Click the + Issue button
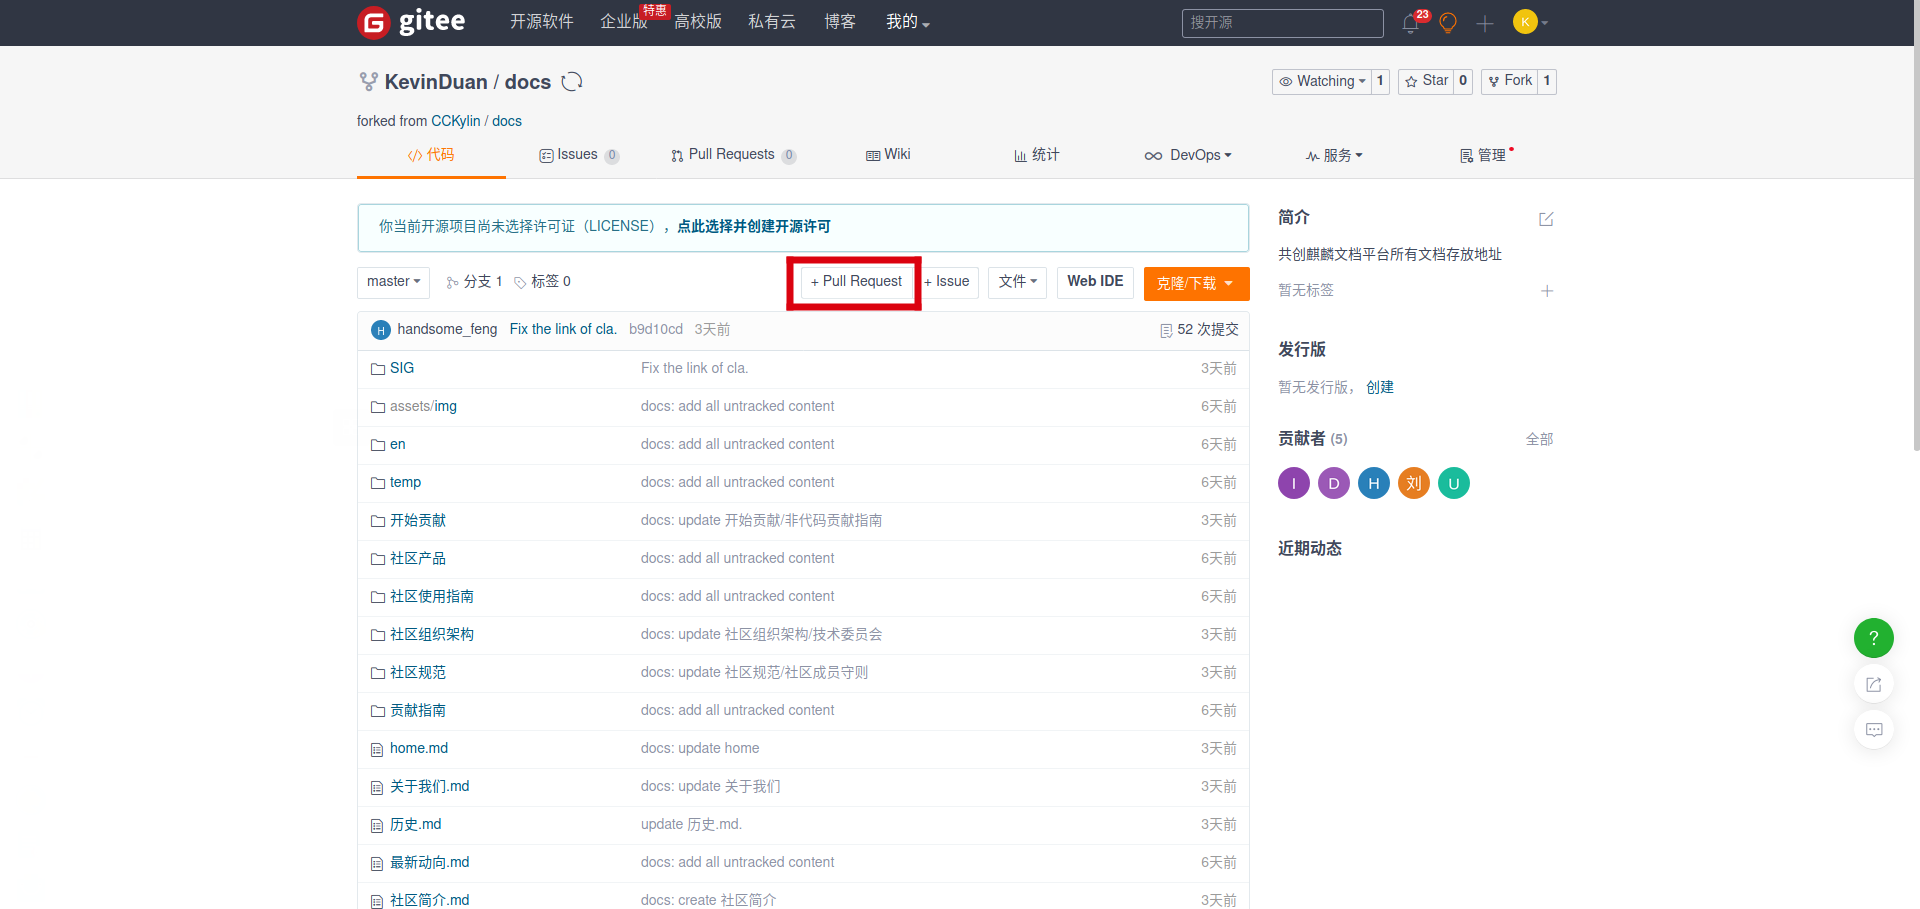 (947, 282)
